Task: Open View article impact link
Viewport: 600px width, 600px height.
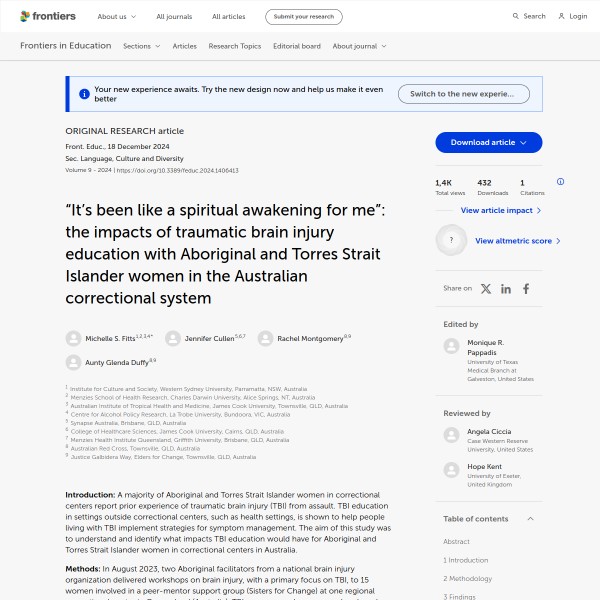Action: (500, 211)
